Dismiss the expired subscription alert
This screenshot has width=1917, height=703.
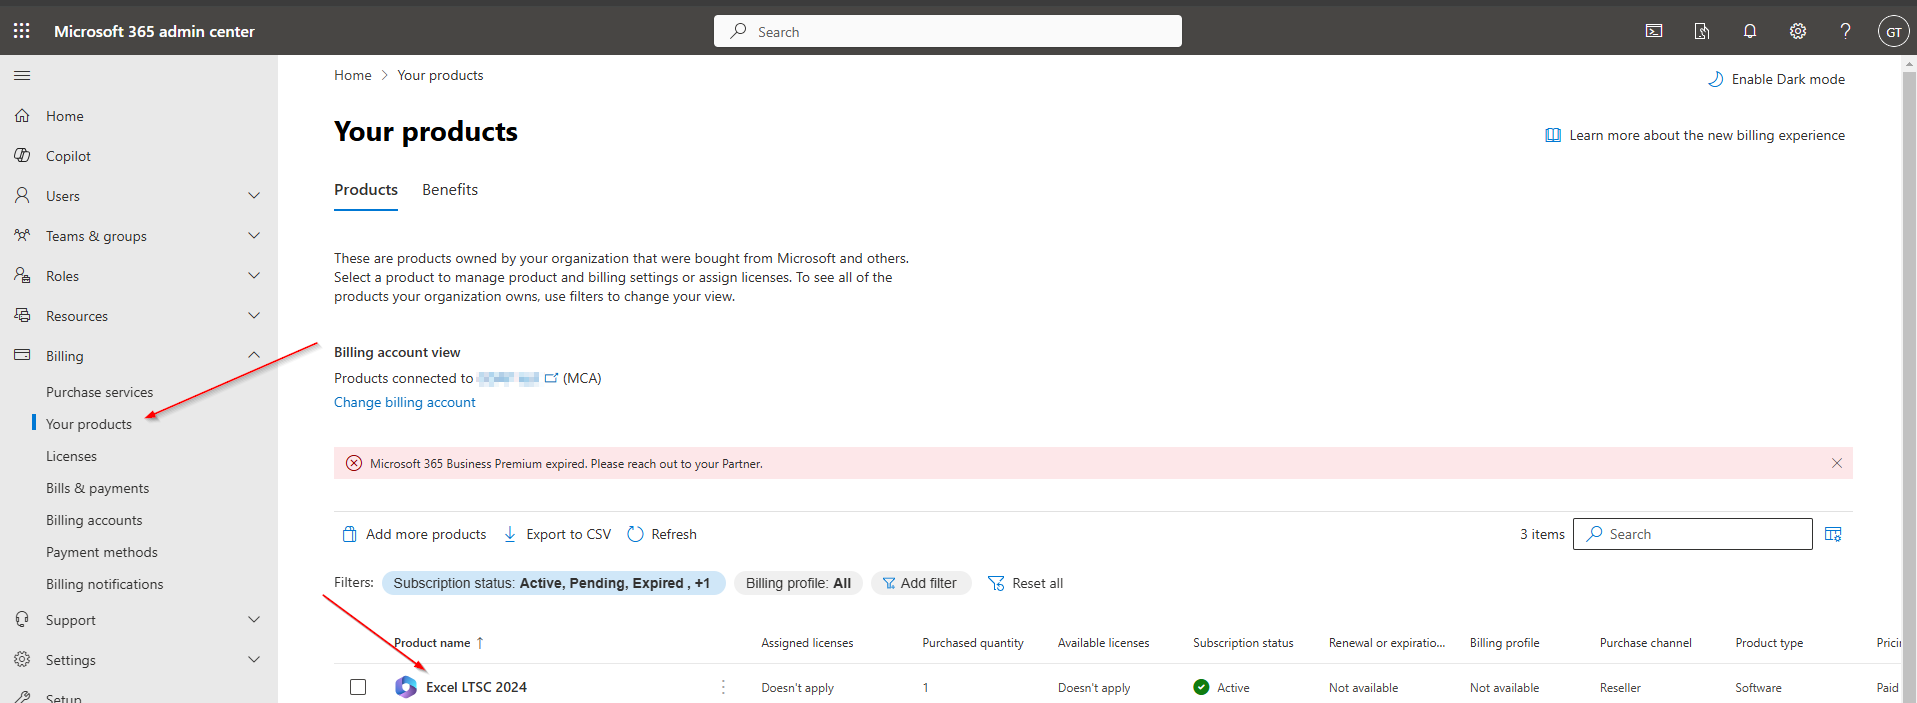coord(1837,463)
